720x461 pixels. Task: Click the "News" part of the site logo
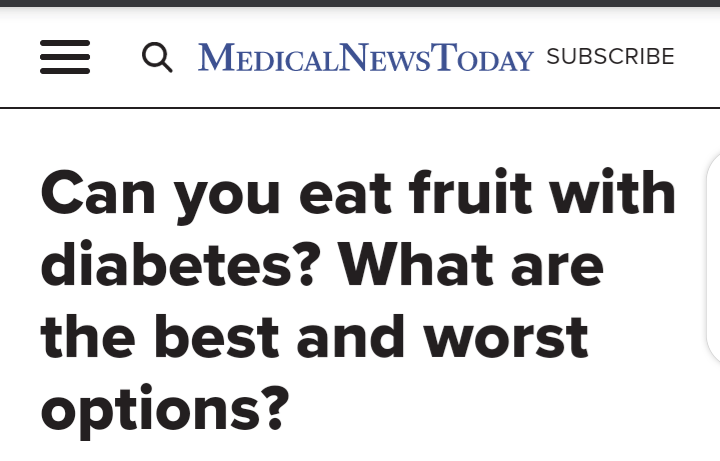387,57
